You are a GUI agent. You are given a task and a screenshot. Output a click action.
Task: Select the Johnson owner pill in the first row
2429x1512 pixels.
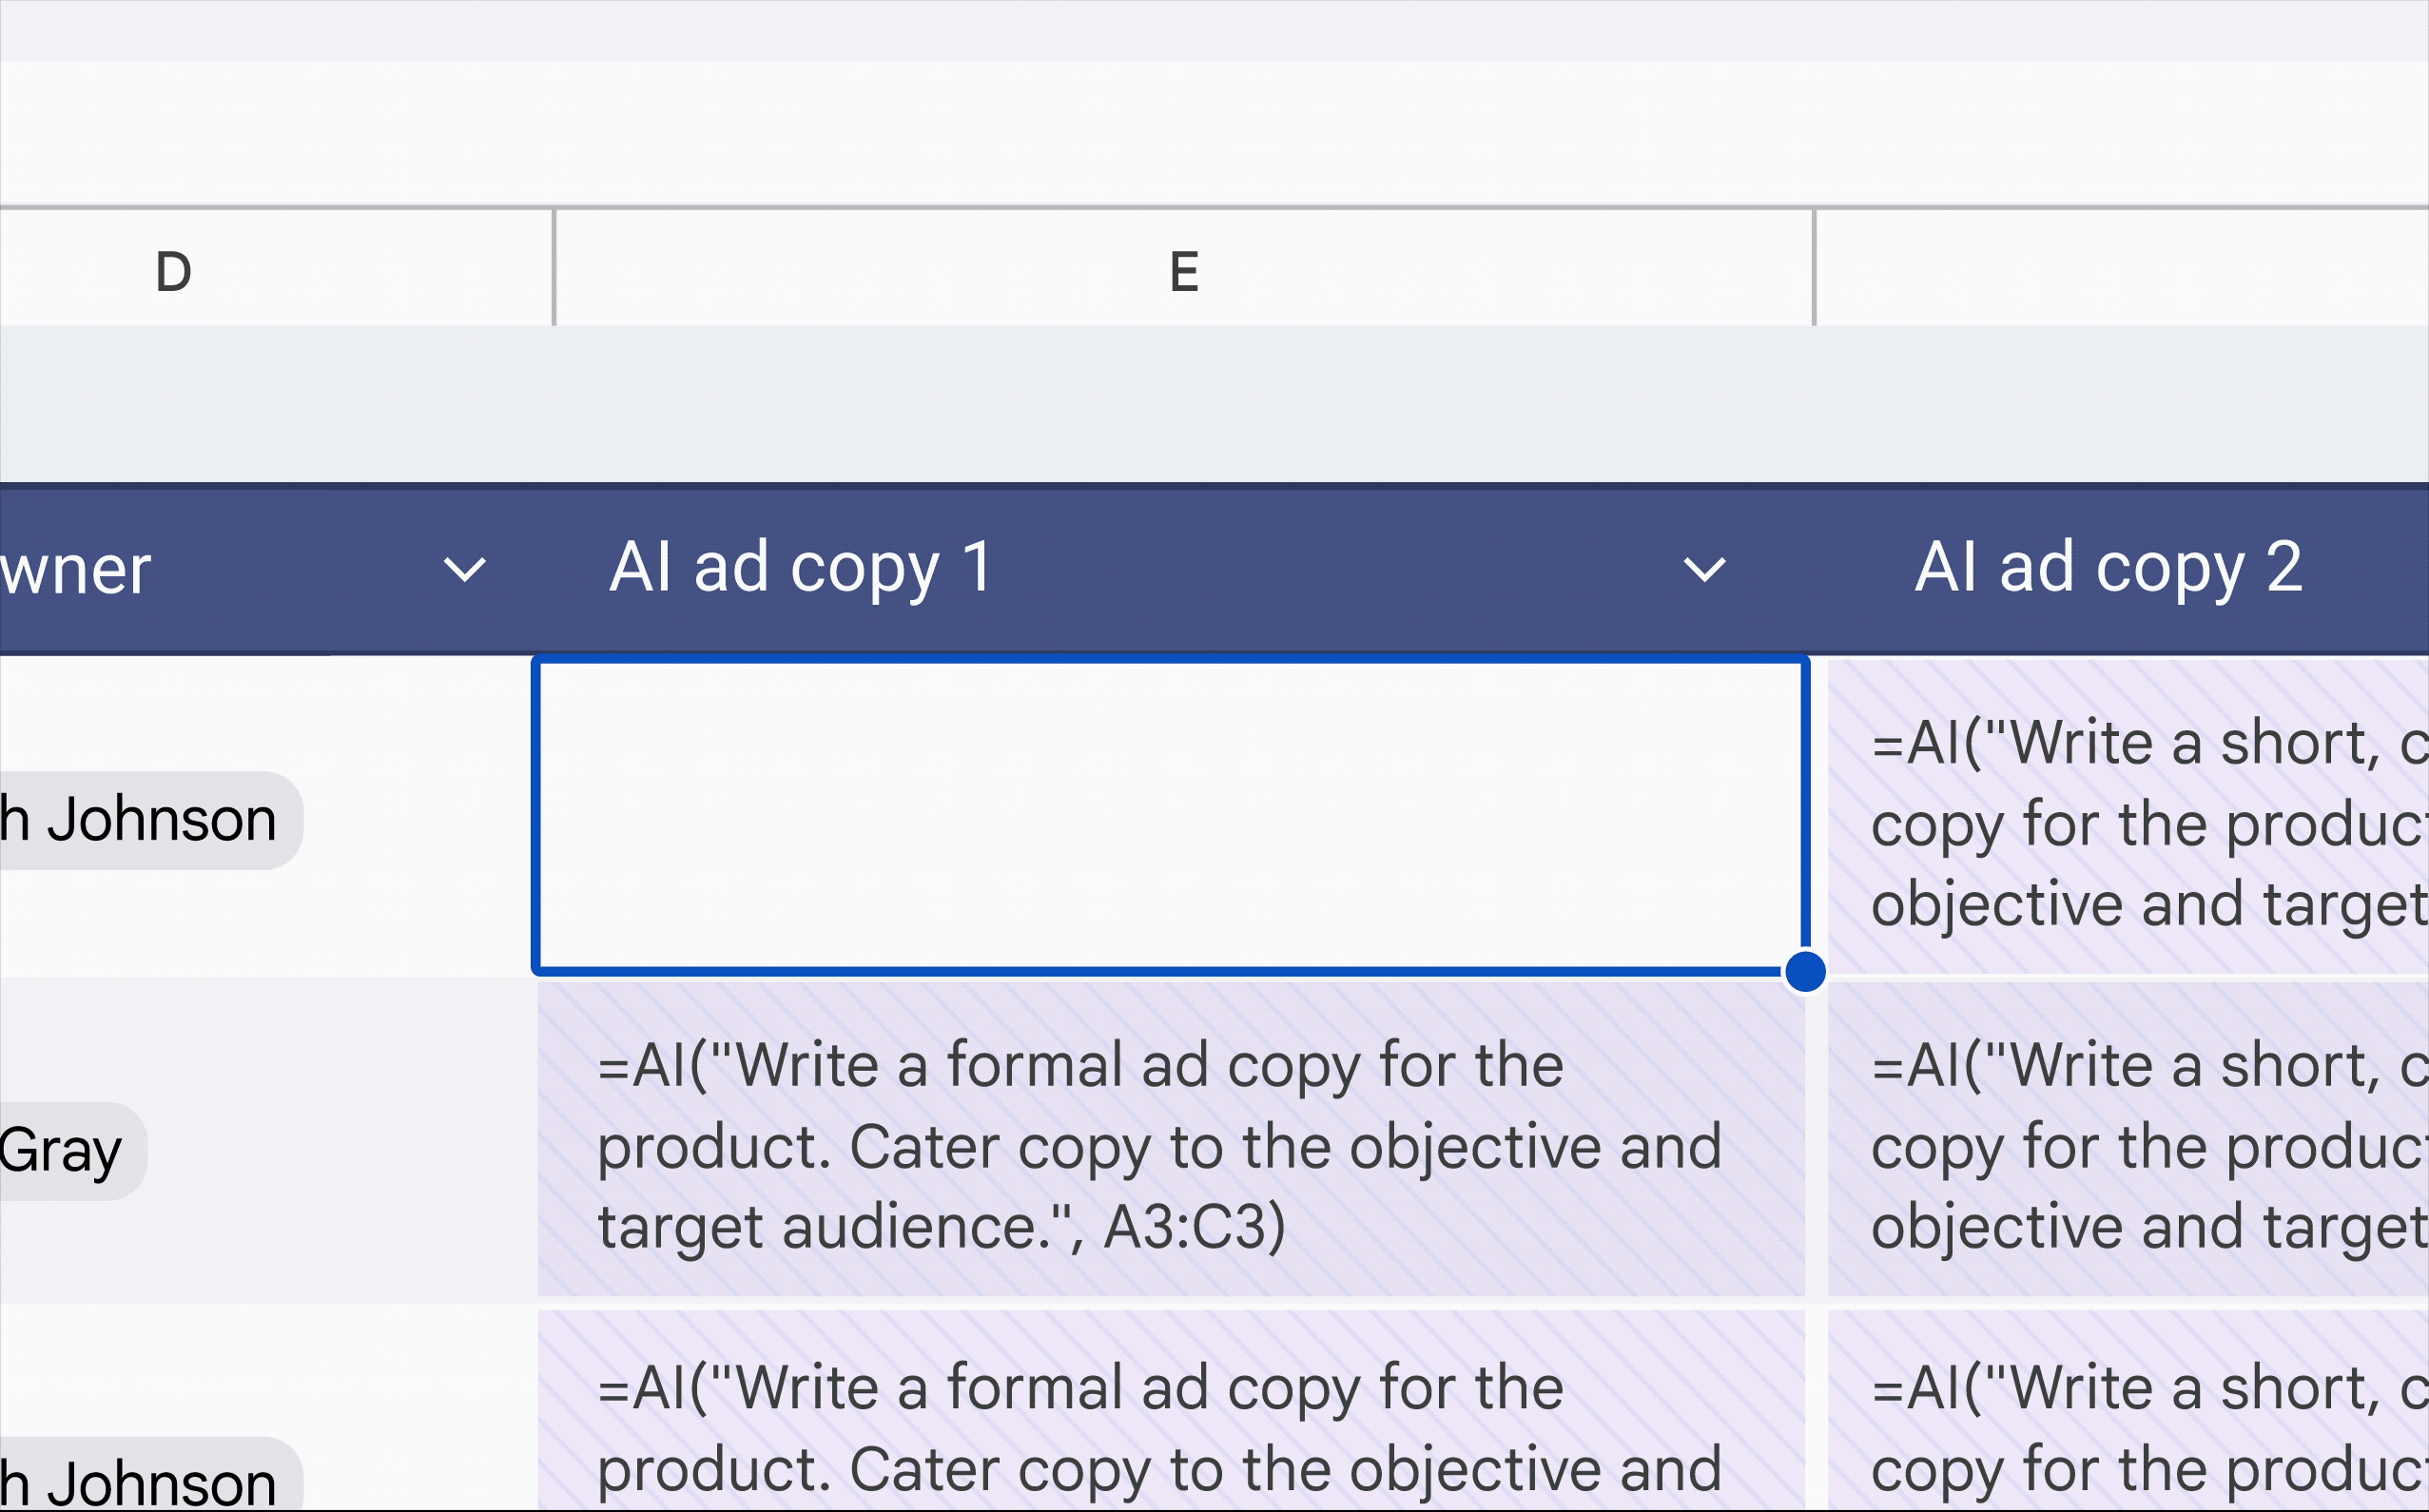(x=140, y=818)
